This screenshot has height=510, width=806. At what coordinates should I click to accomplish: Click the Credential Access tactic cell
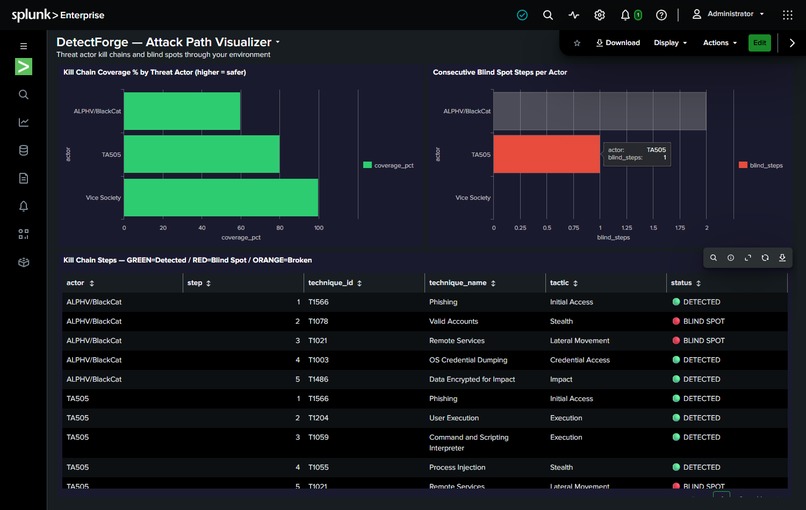pyautogui.click(x=580, y=360)
